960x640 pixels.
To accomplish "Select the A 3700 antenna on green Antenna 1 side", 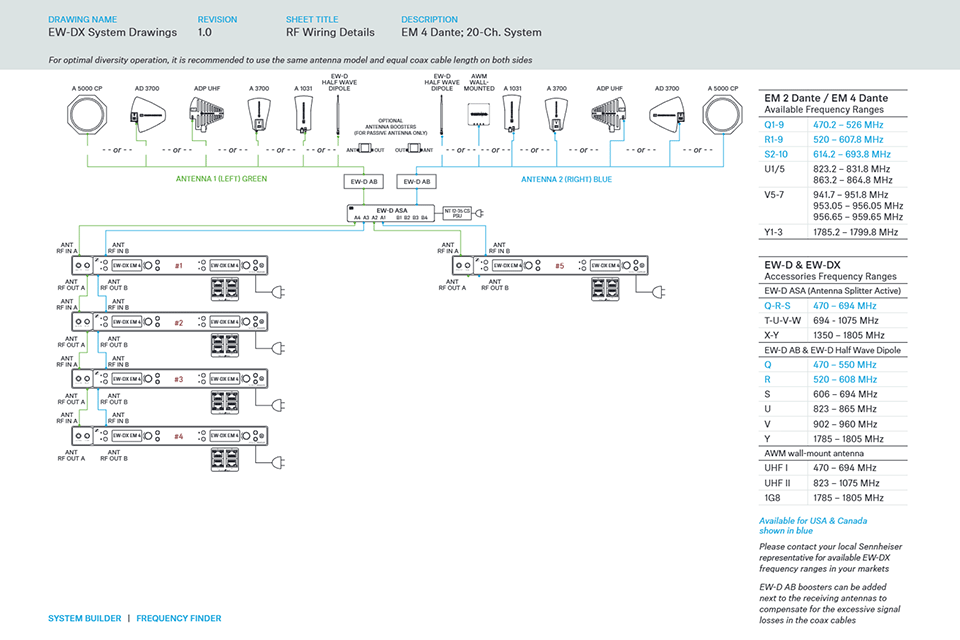I will (259, 115).
